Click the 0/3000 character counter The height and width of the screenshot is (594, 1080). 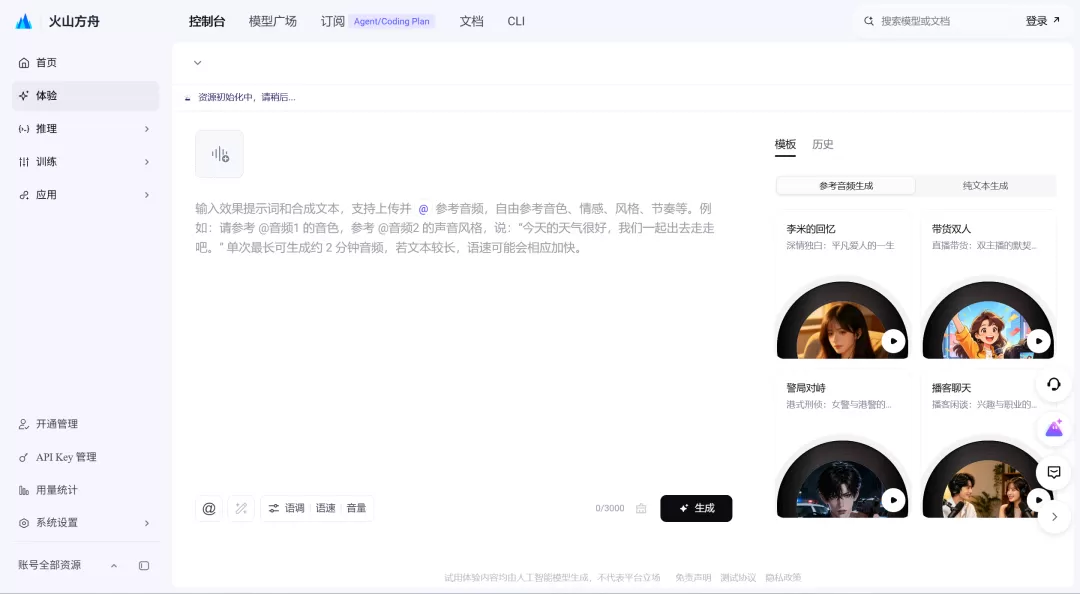click(610, 509)
